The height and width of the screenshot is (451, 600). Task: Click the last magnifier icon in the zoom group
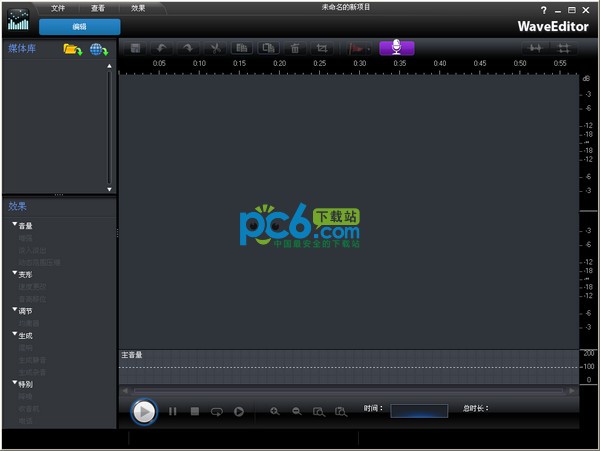pyautogui.click(x=341, y=412)
